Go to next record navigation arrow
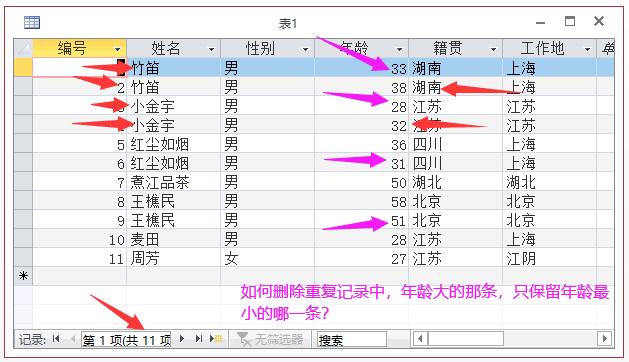Screen dimensions: 629x362 pos(182,339)
